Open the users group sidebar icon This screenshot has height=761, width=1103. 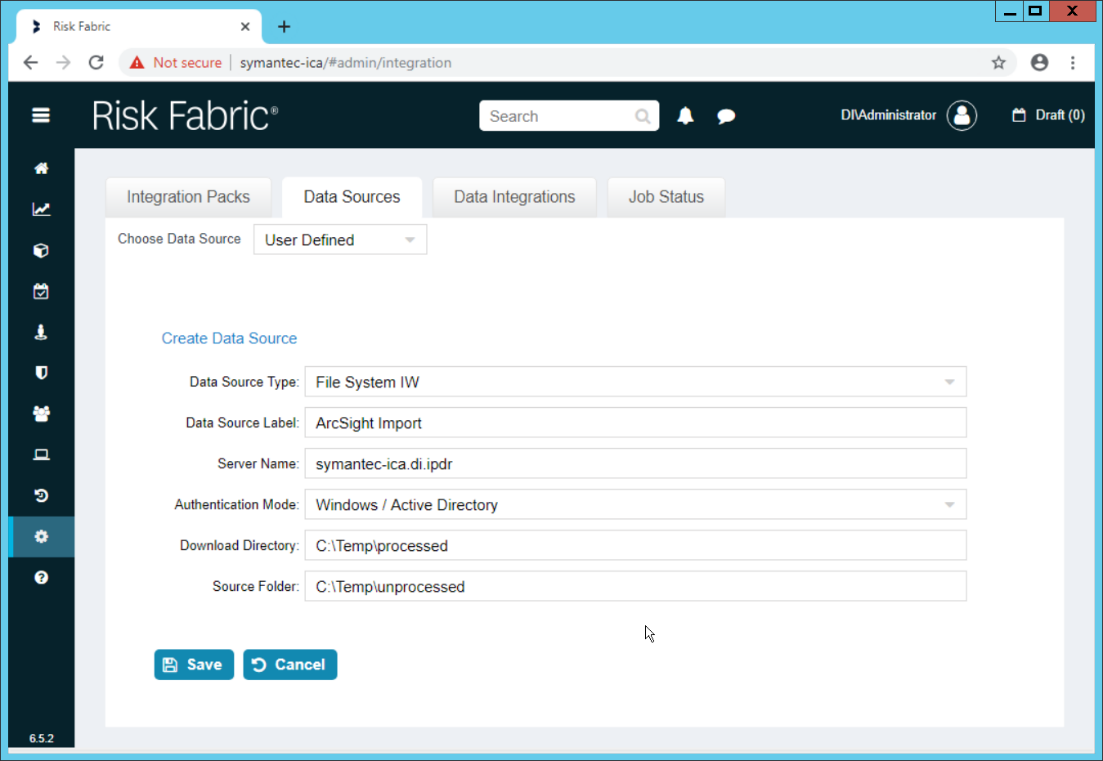coord(41,414)
